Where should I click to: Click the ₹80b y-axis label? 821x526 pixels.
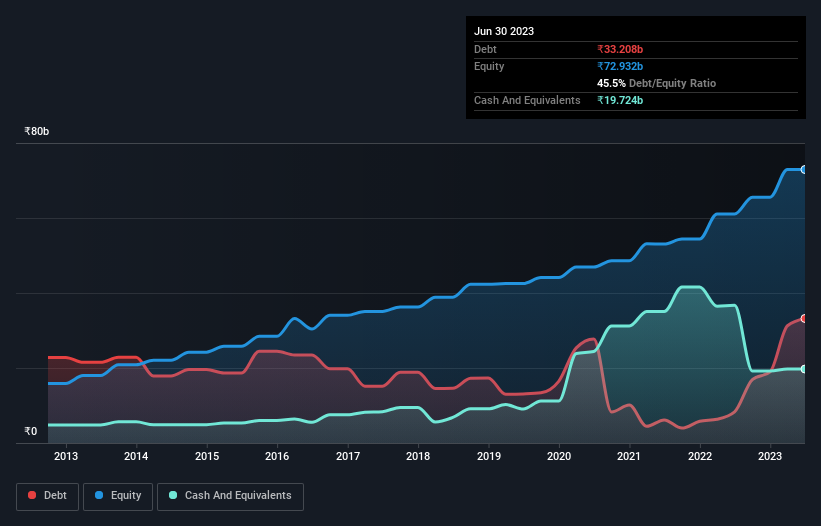37,131
